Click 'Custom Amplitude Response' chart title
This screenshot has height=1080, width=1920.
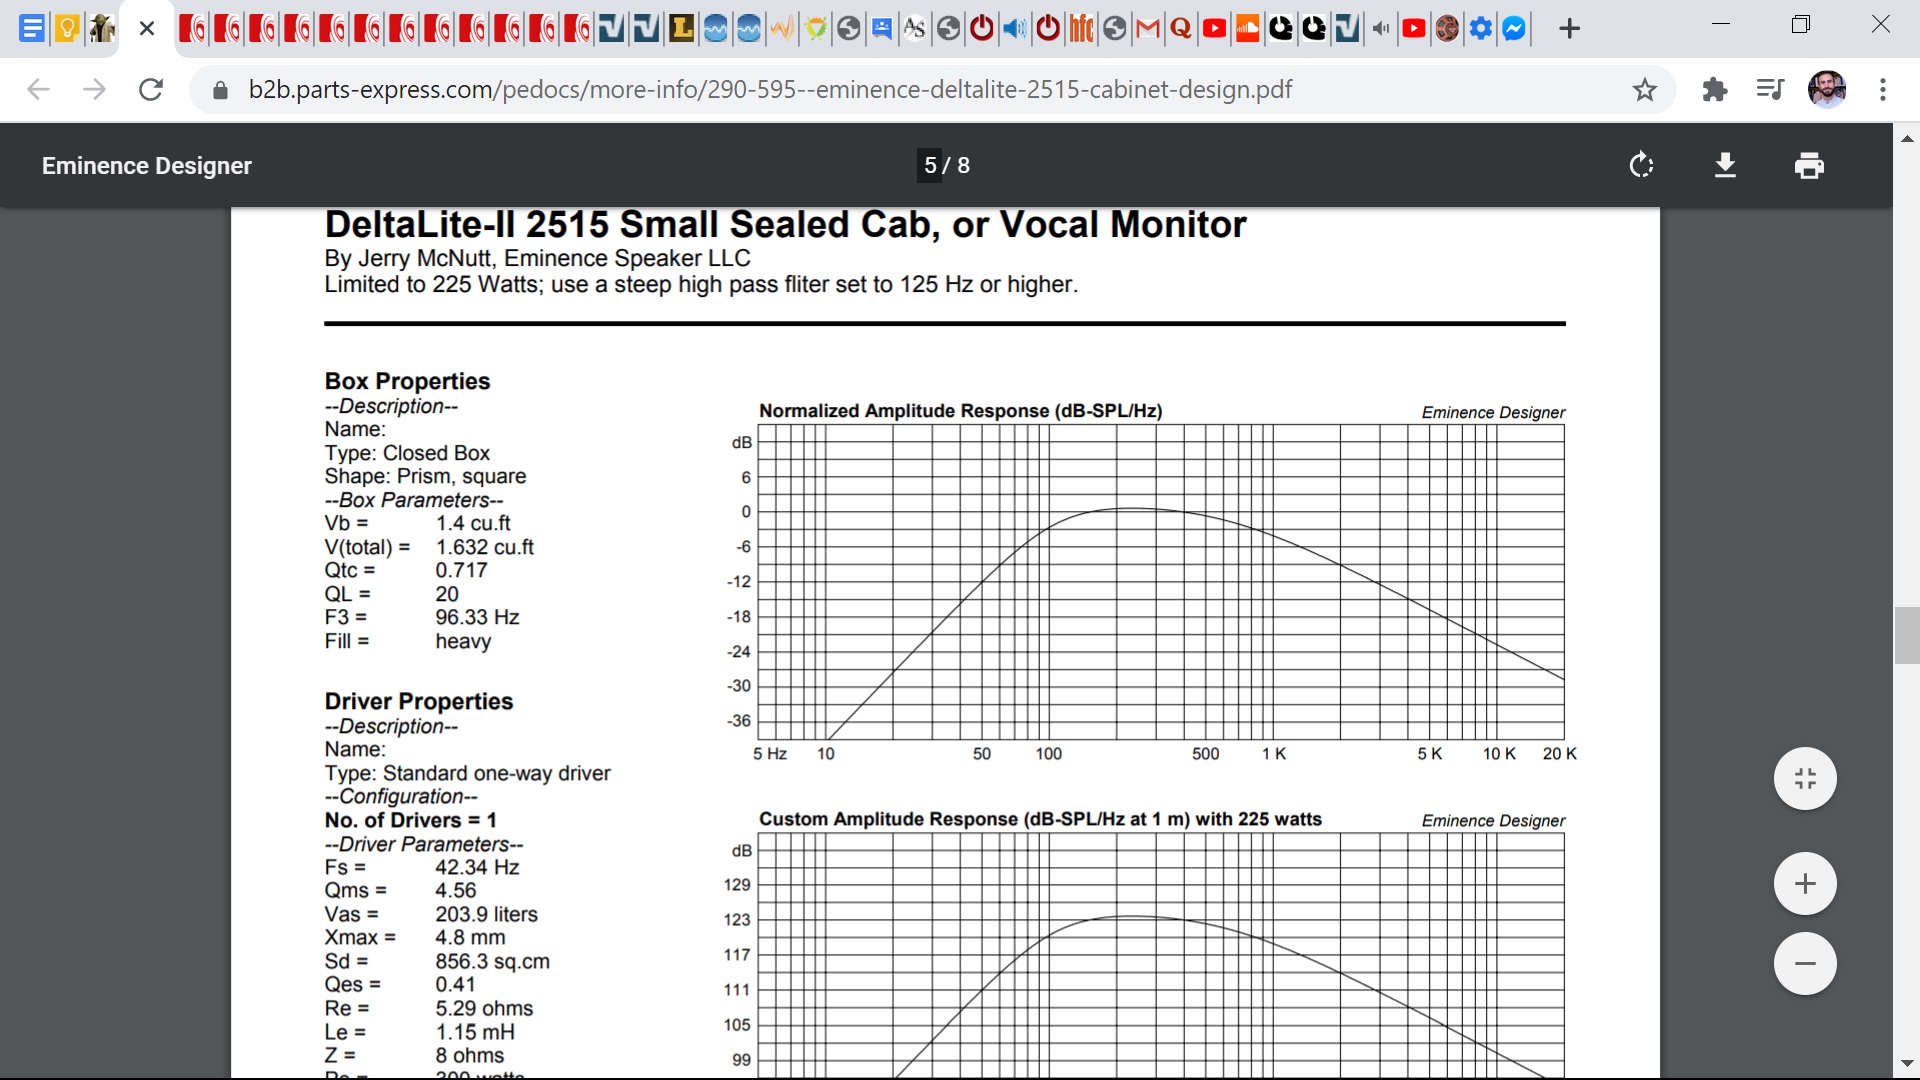[x=1040, y=819]
